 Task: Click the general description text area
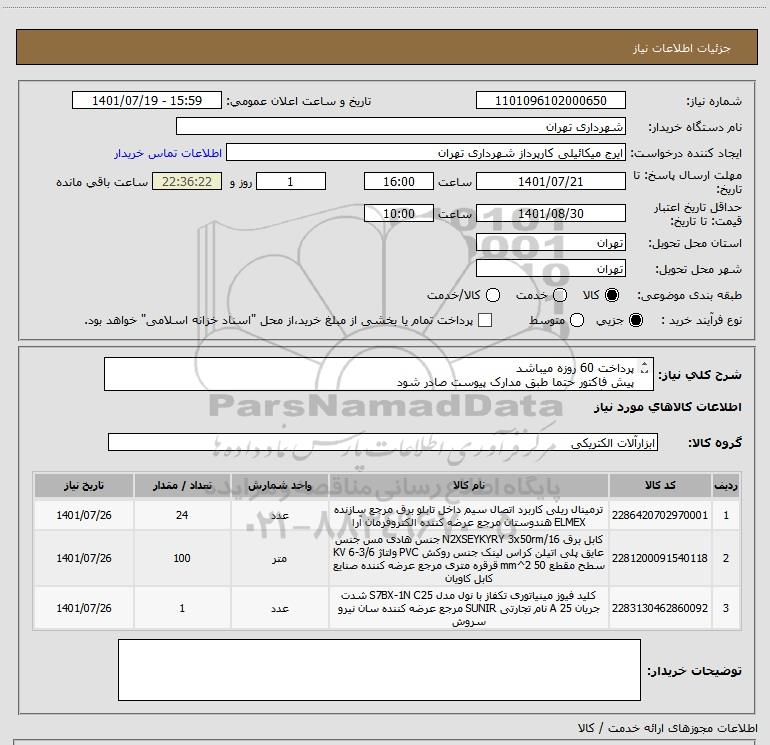point(379,374)
